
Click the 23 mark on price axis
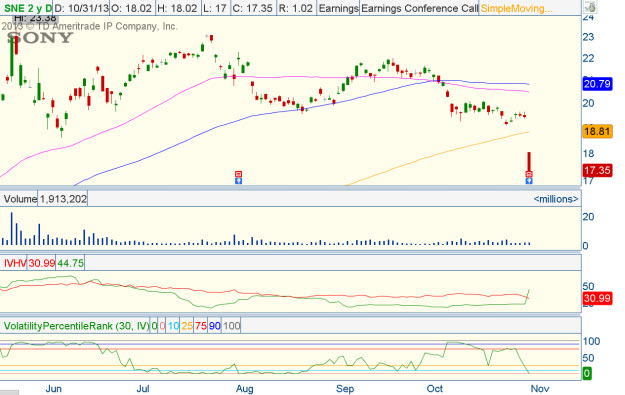tap(588, 37)
